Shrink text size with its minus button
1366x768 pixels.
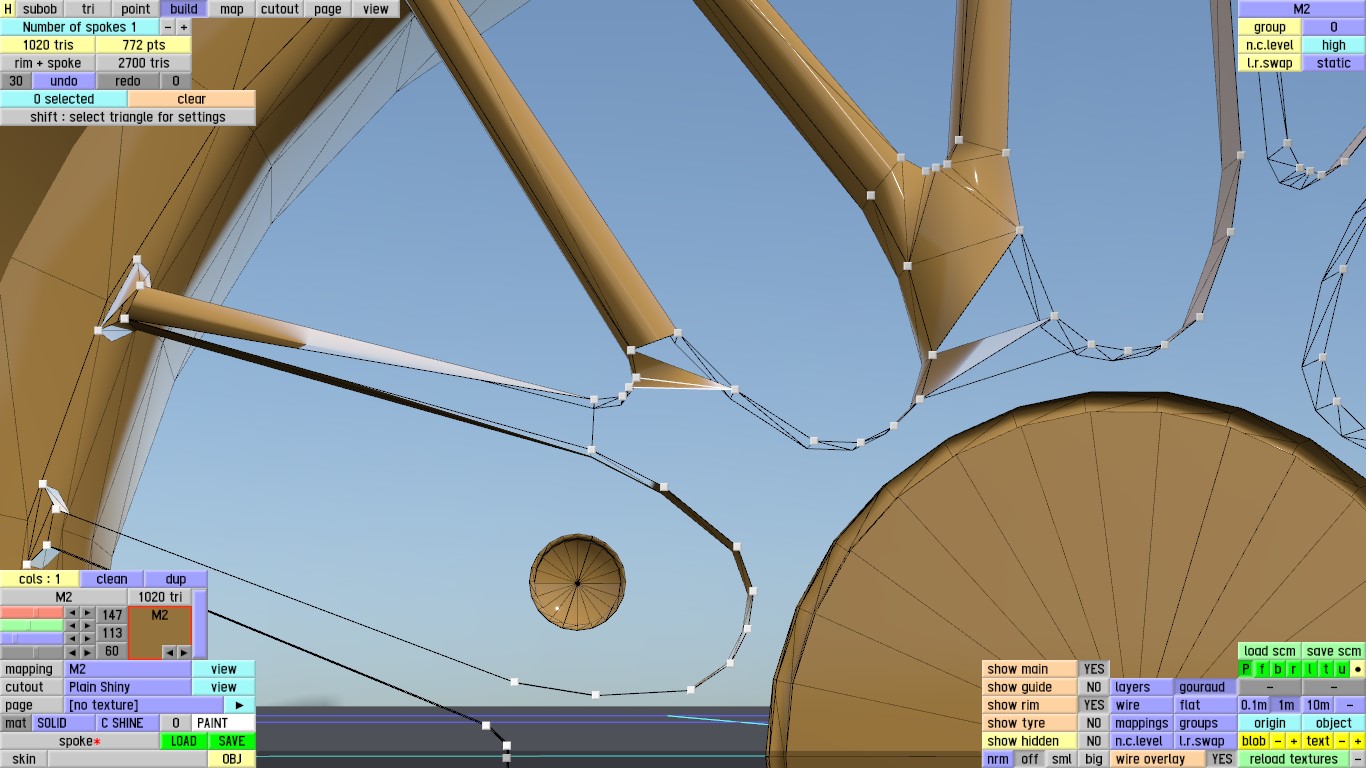coord(1342,741)
